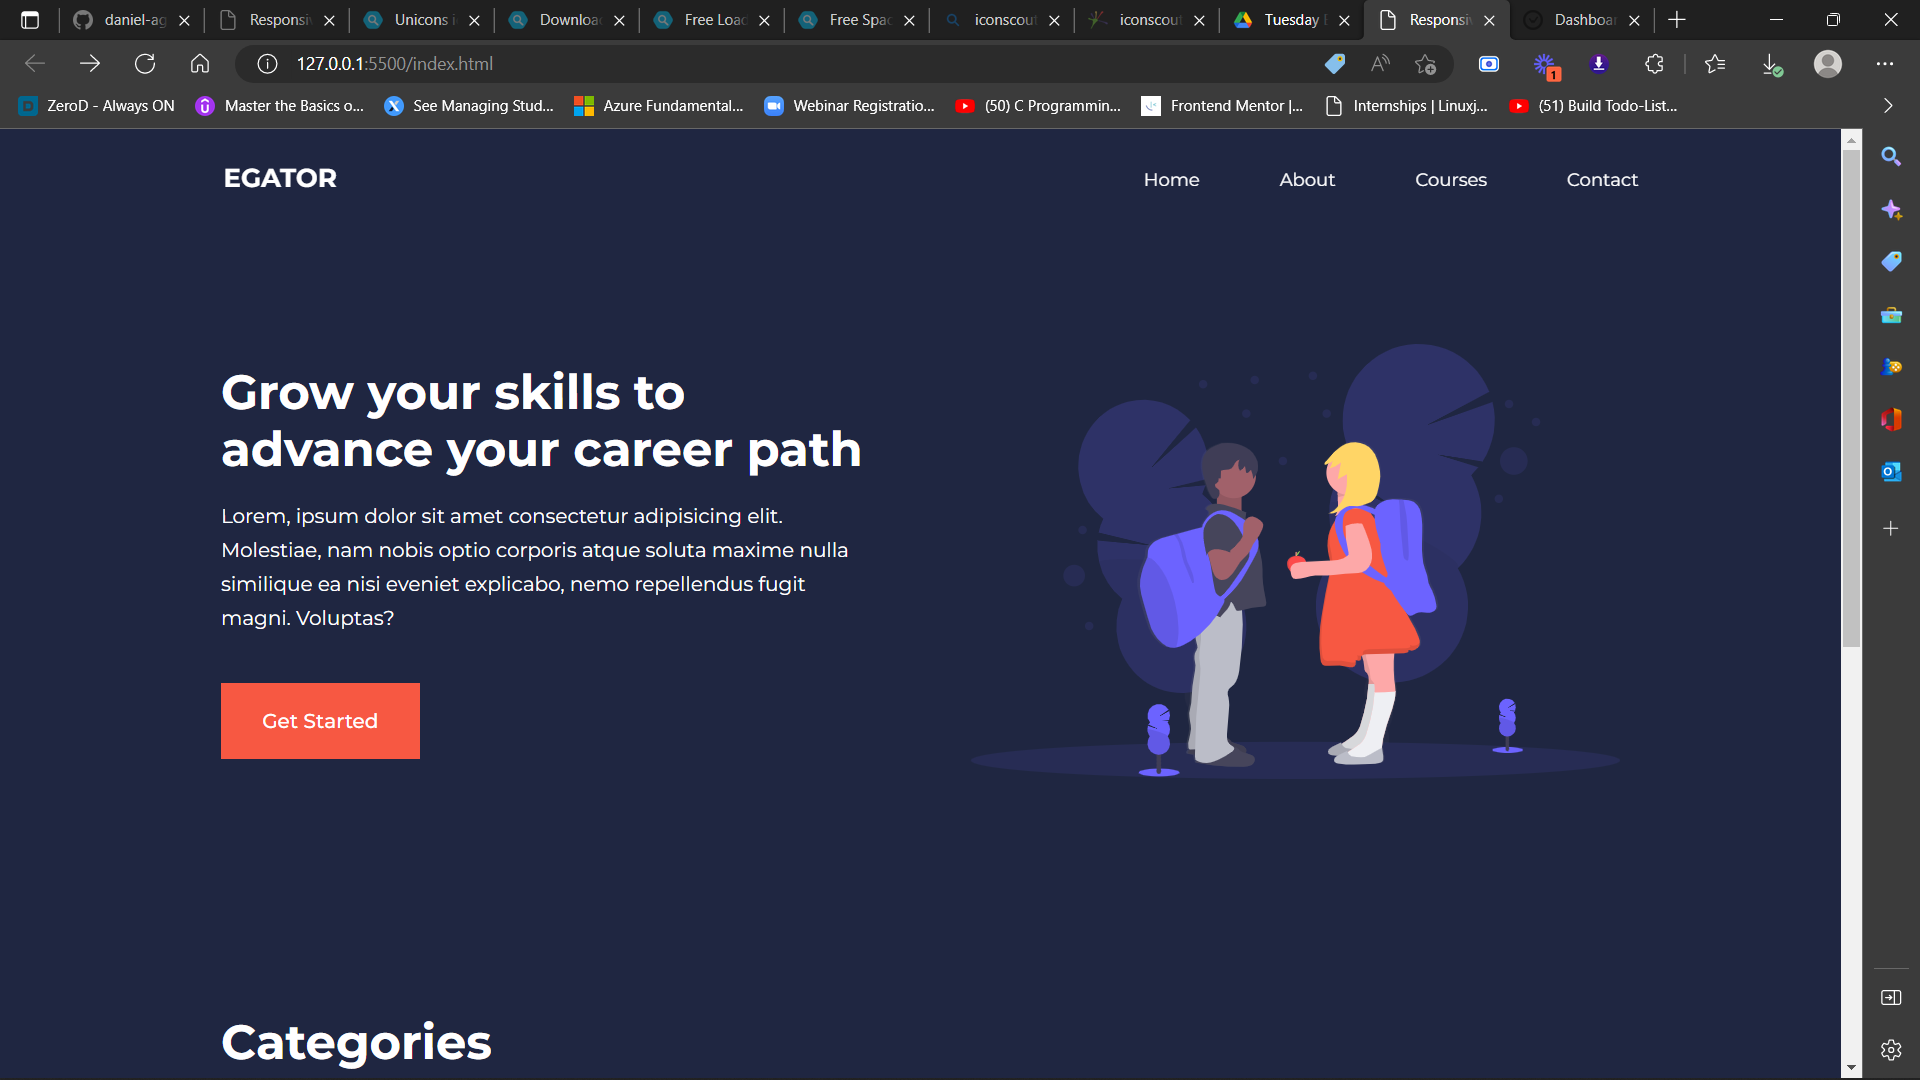
Task: Expand sidebar with customize plus button
Action: pyautogui.click(x=1892, y=528)
